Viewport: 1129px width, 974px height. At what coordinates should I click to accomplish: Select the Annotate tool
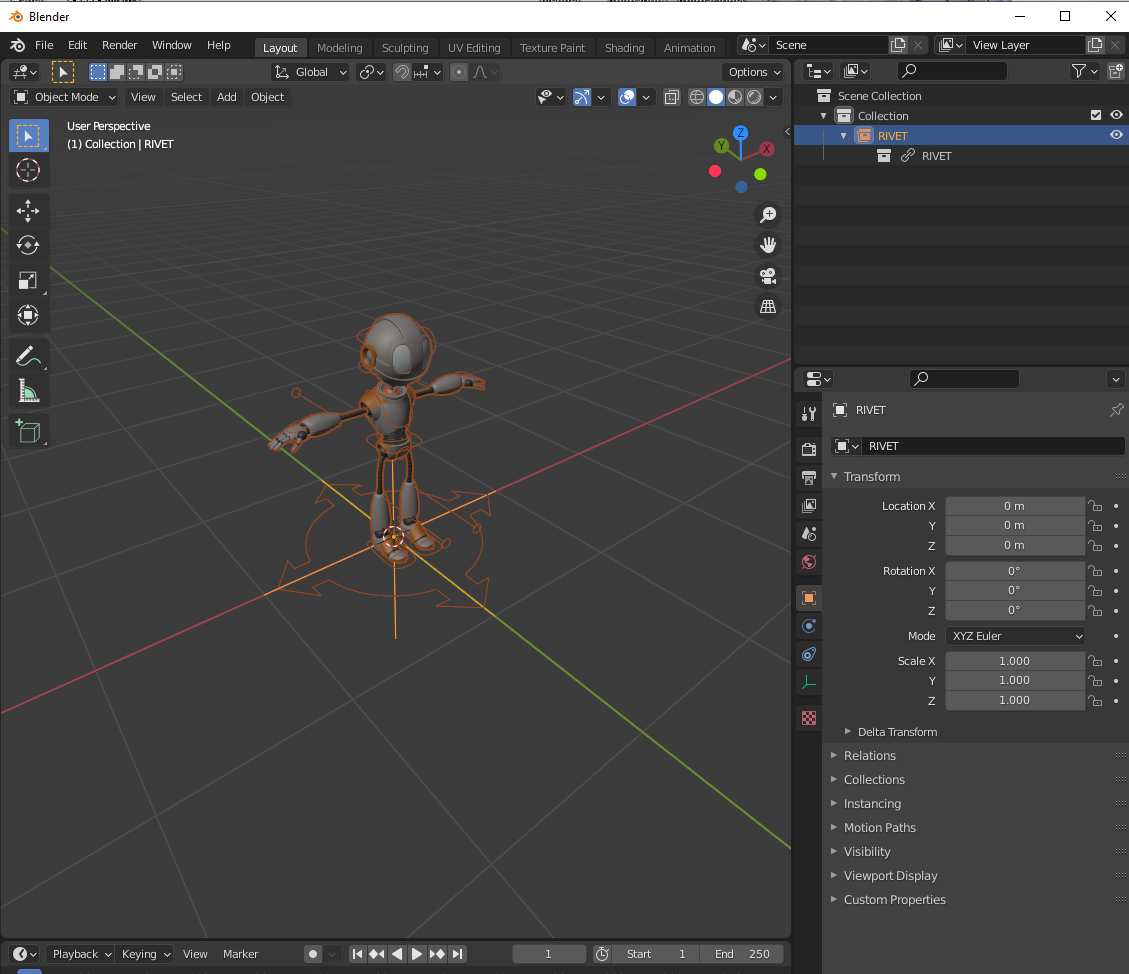point(27,354)
